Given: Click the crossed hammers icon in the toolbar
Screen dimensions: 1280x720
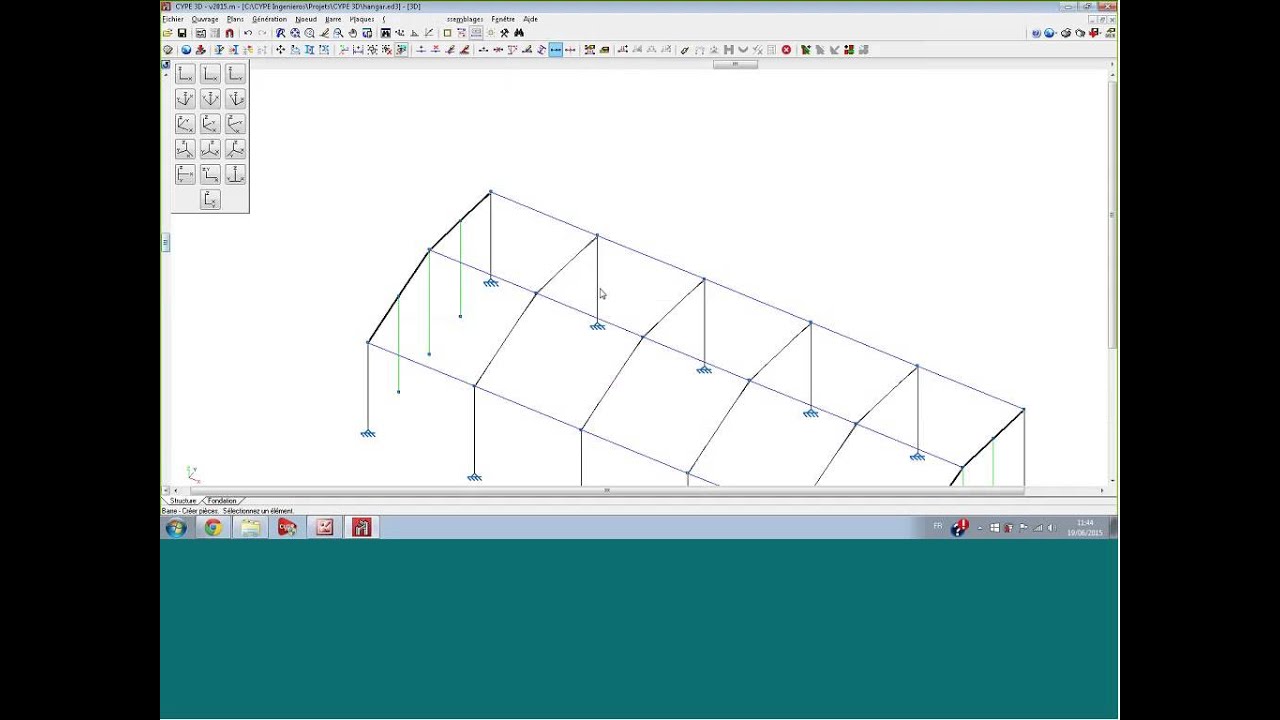Looking at the screenshot, I should click(504, 33).
